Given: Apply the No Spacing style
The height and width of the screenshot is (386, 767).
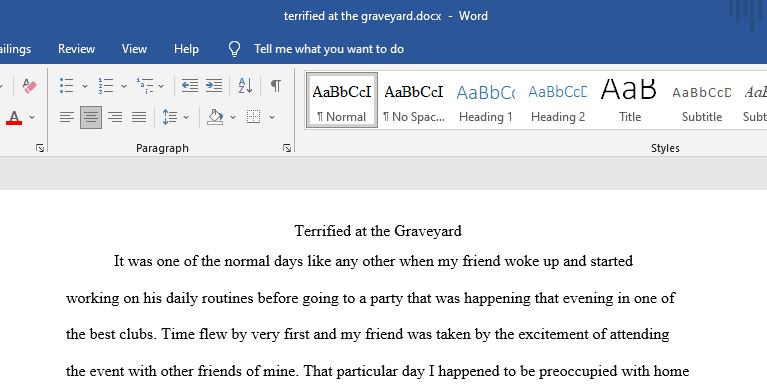Looking at the screenshot, I should click(x=414, y=101).
